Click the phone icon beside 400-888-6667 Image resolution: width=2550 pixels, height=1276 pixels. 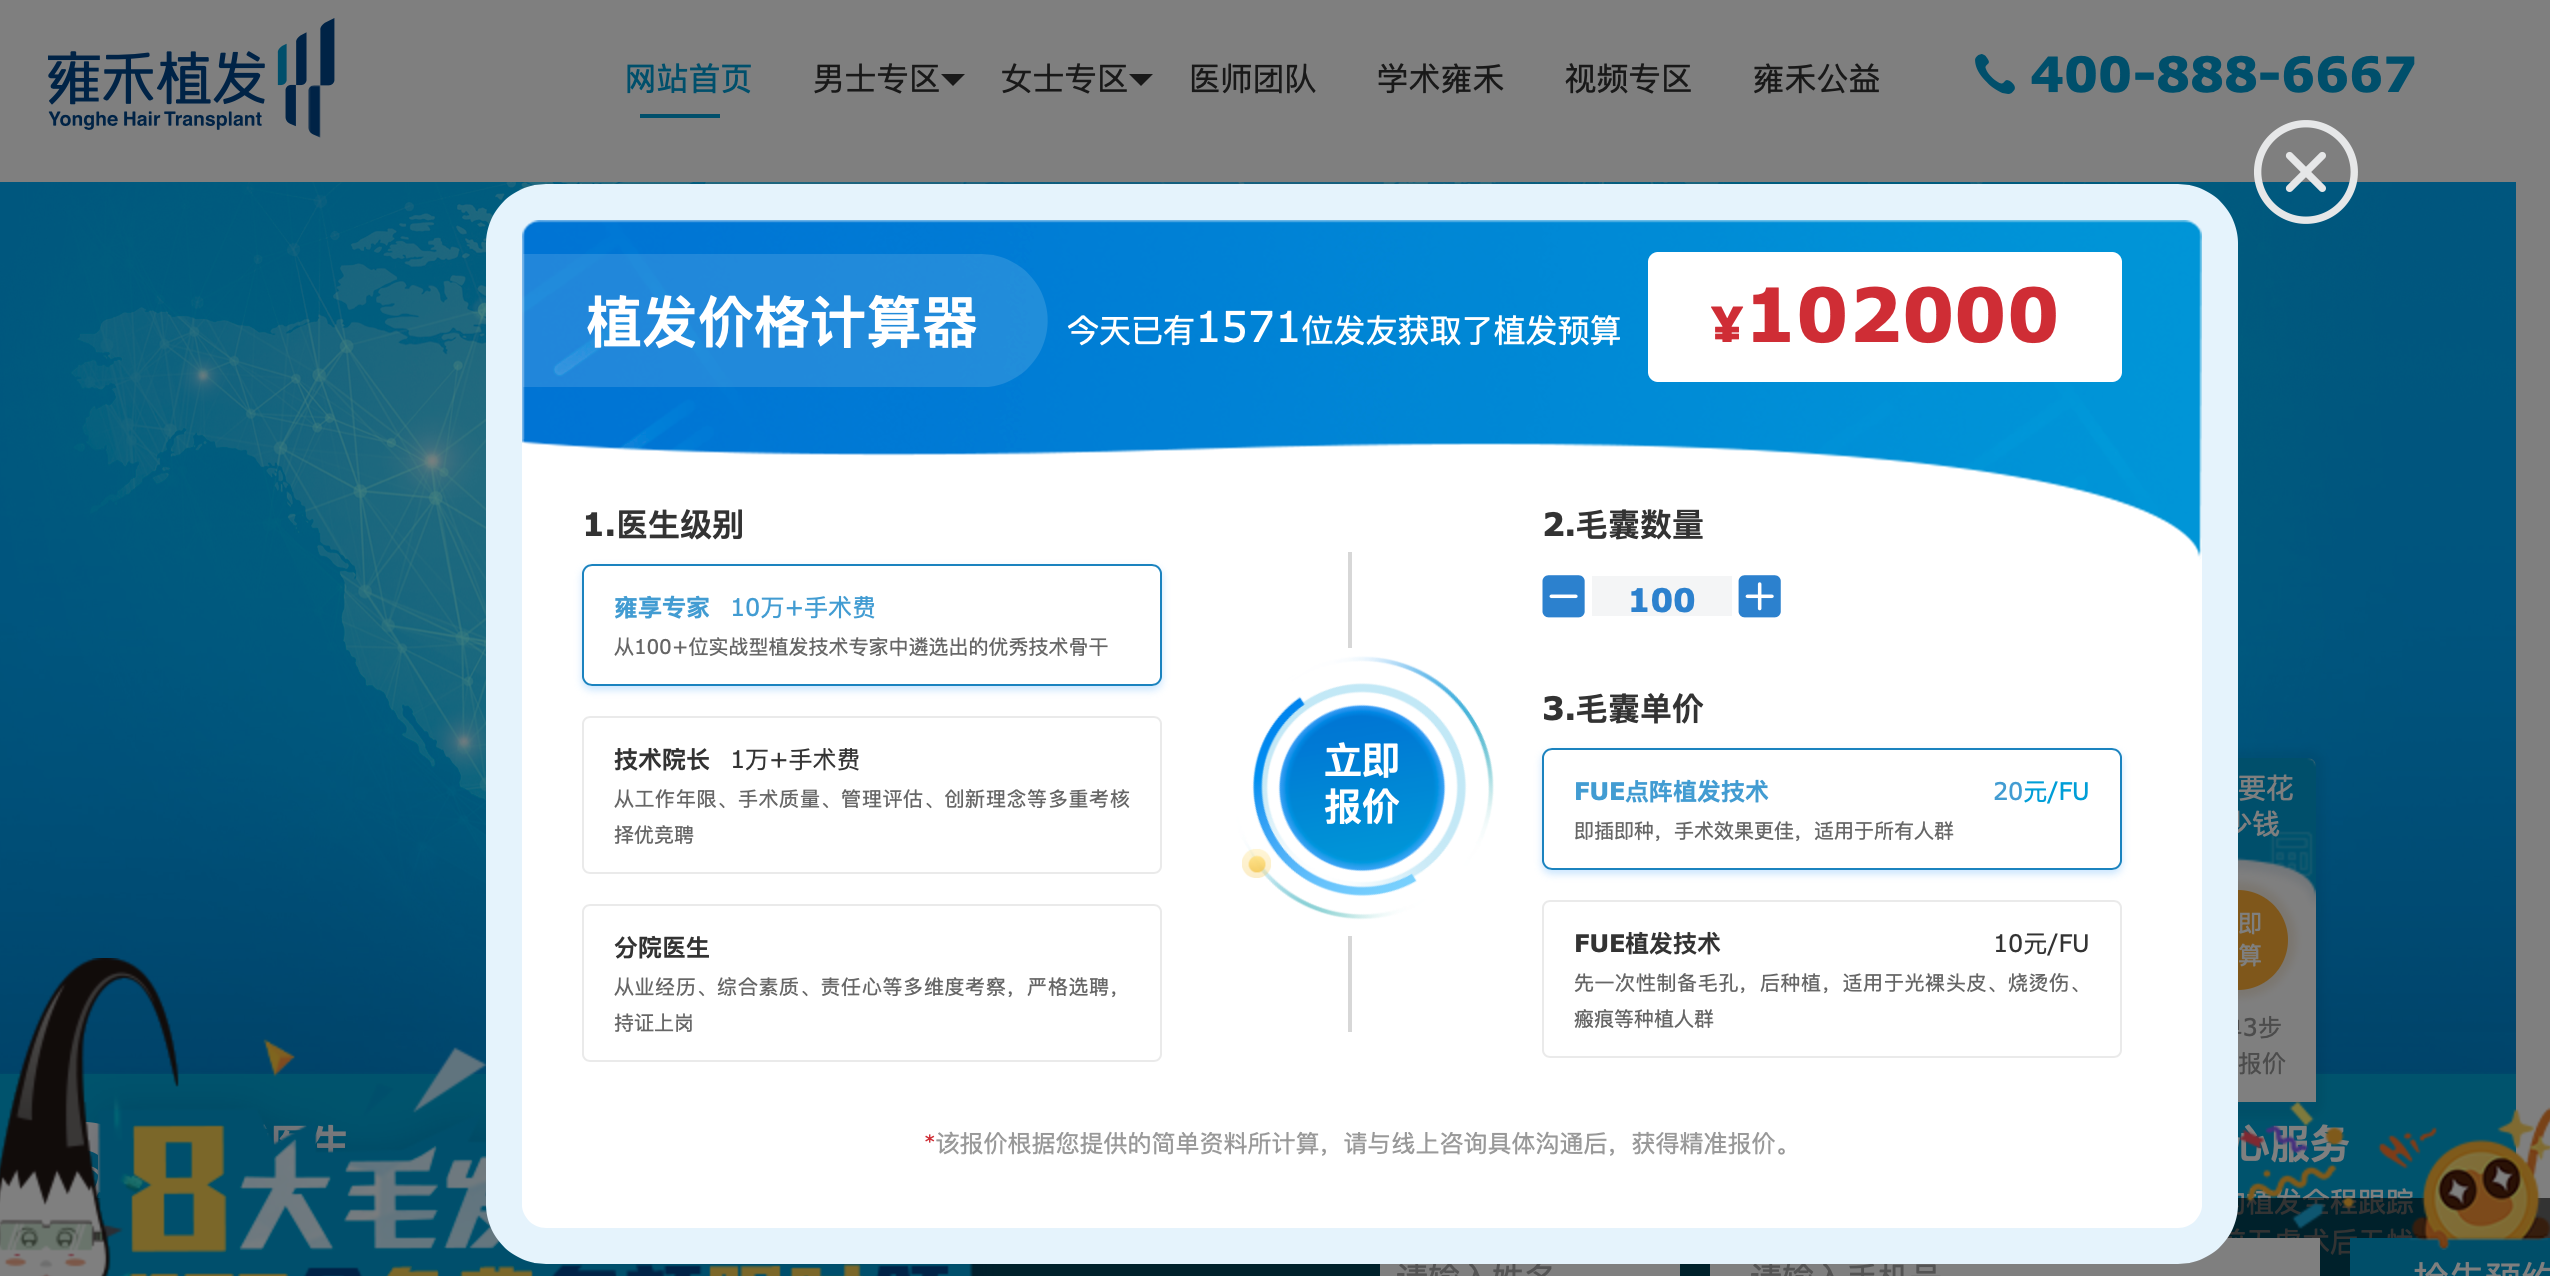tap(1994, 75)
